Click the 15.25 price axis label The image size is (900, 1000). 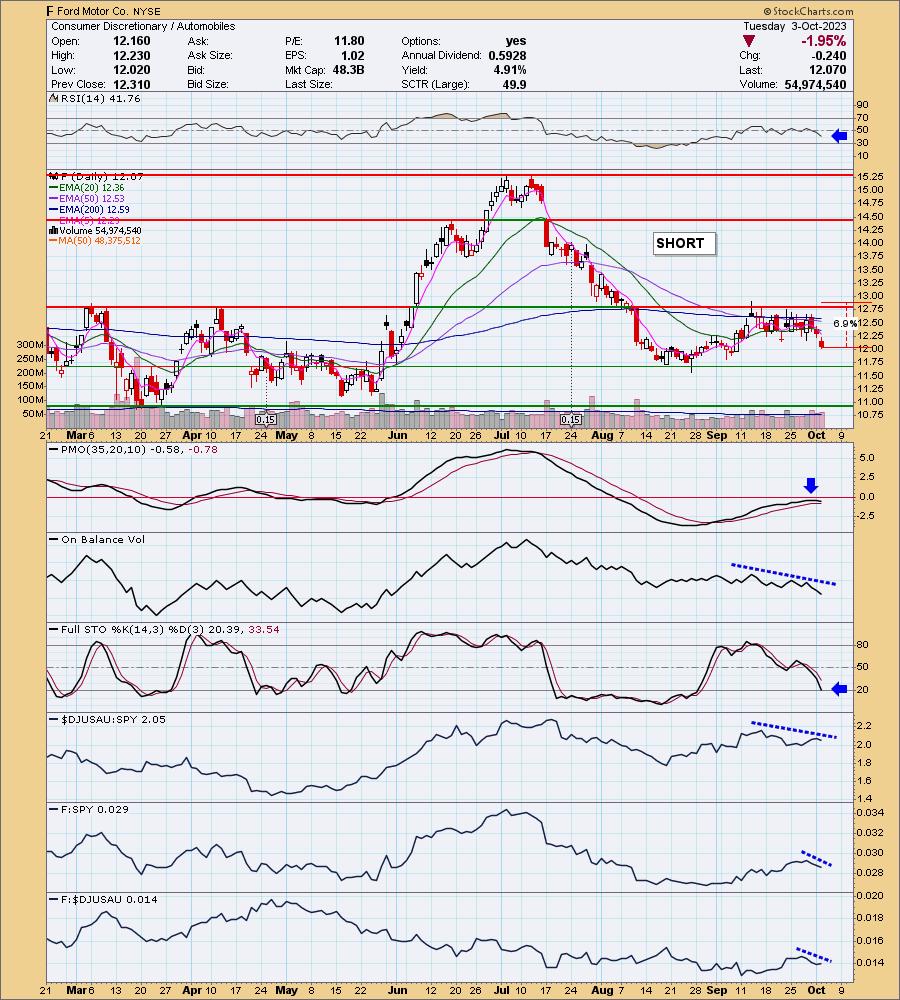tap(871, 177)
